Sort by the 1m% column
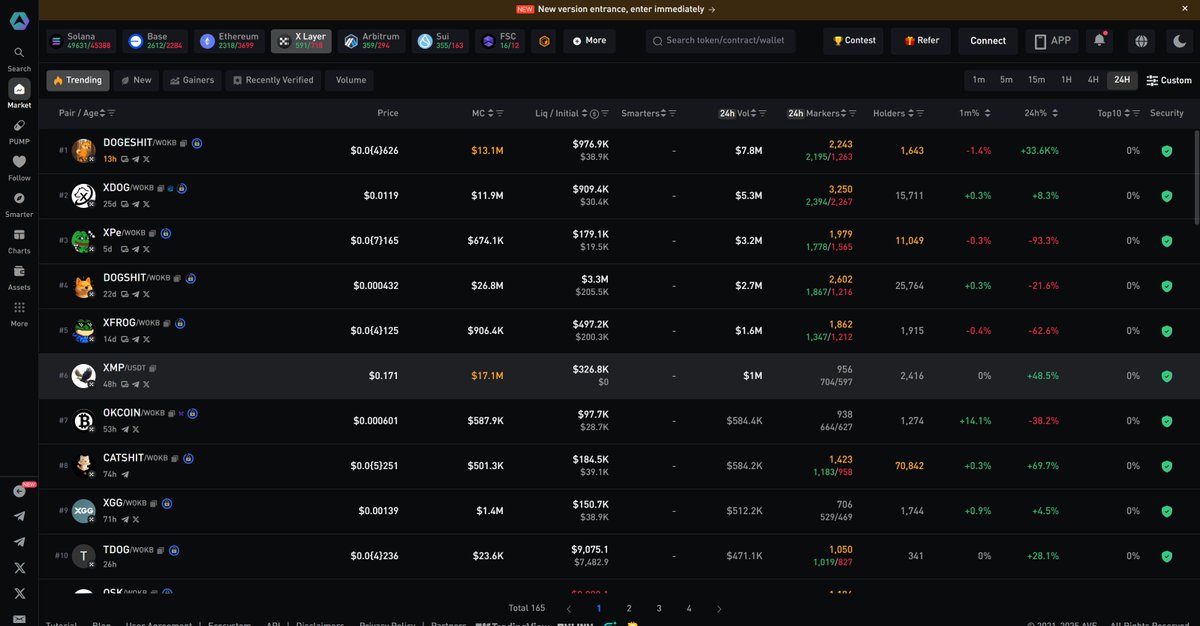1200x626 pixels. click(x=987, y=114)
